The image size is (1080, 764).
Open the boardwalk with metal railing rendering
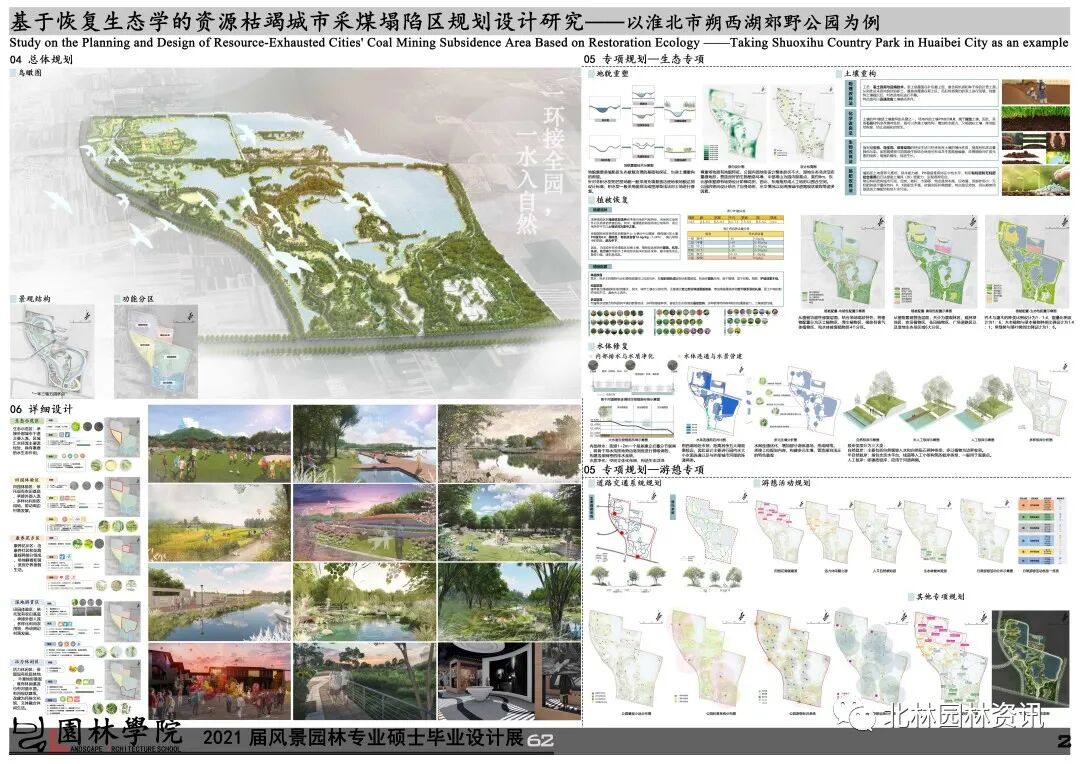pos(364,681)
